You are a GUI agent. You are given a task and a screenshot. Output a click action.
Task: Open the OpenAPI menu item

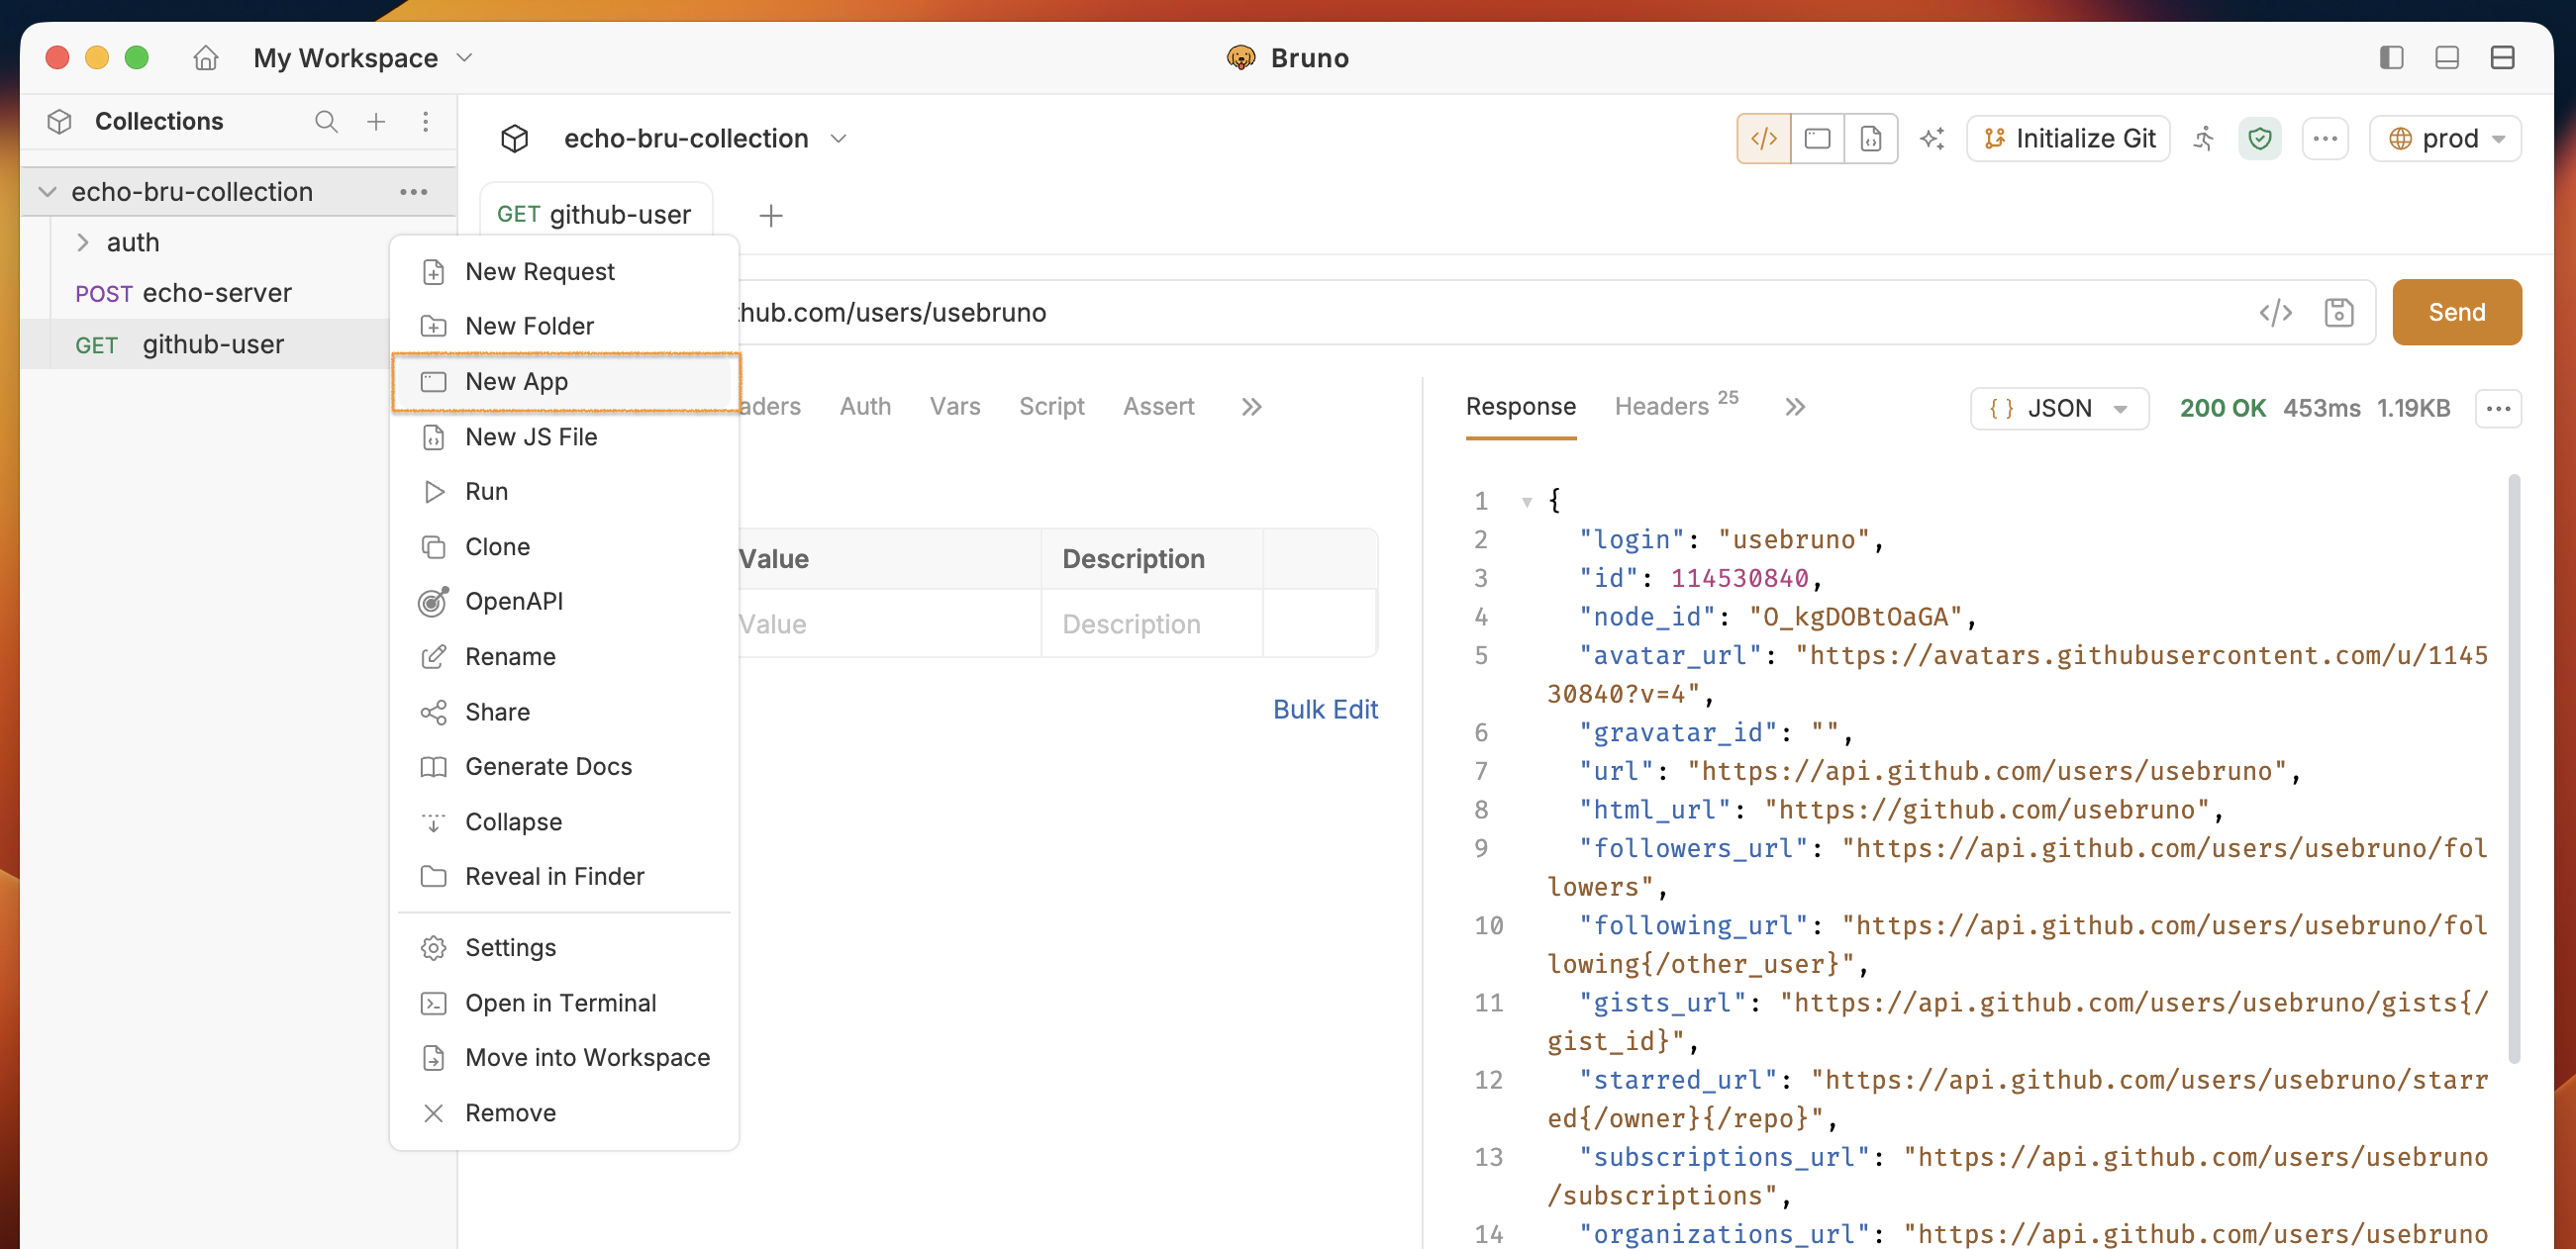point(565,602)
